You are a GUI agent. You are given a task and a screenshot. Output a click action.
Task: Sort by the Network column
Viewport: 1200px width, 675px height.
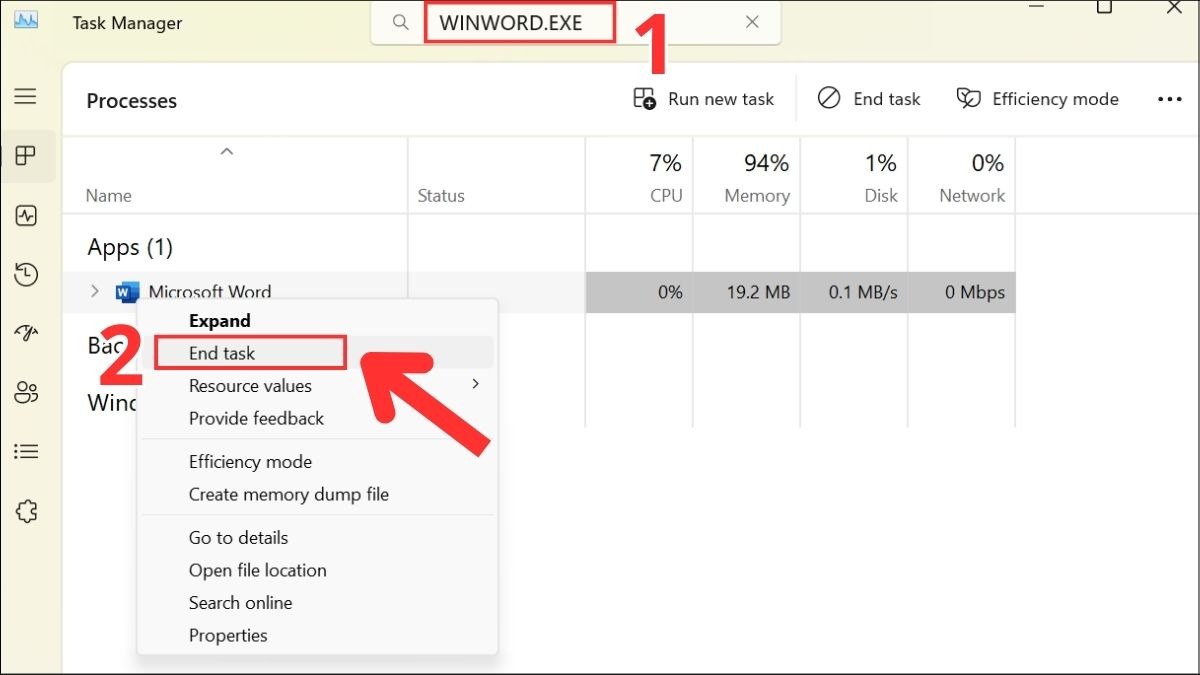(x=972, y=196)
